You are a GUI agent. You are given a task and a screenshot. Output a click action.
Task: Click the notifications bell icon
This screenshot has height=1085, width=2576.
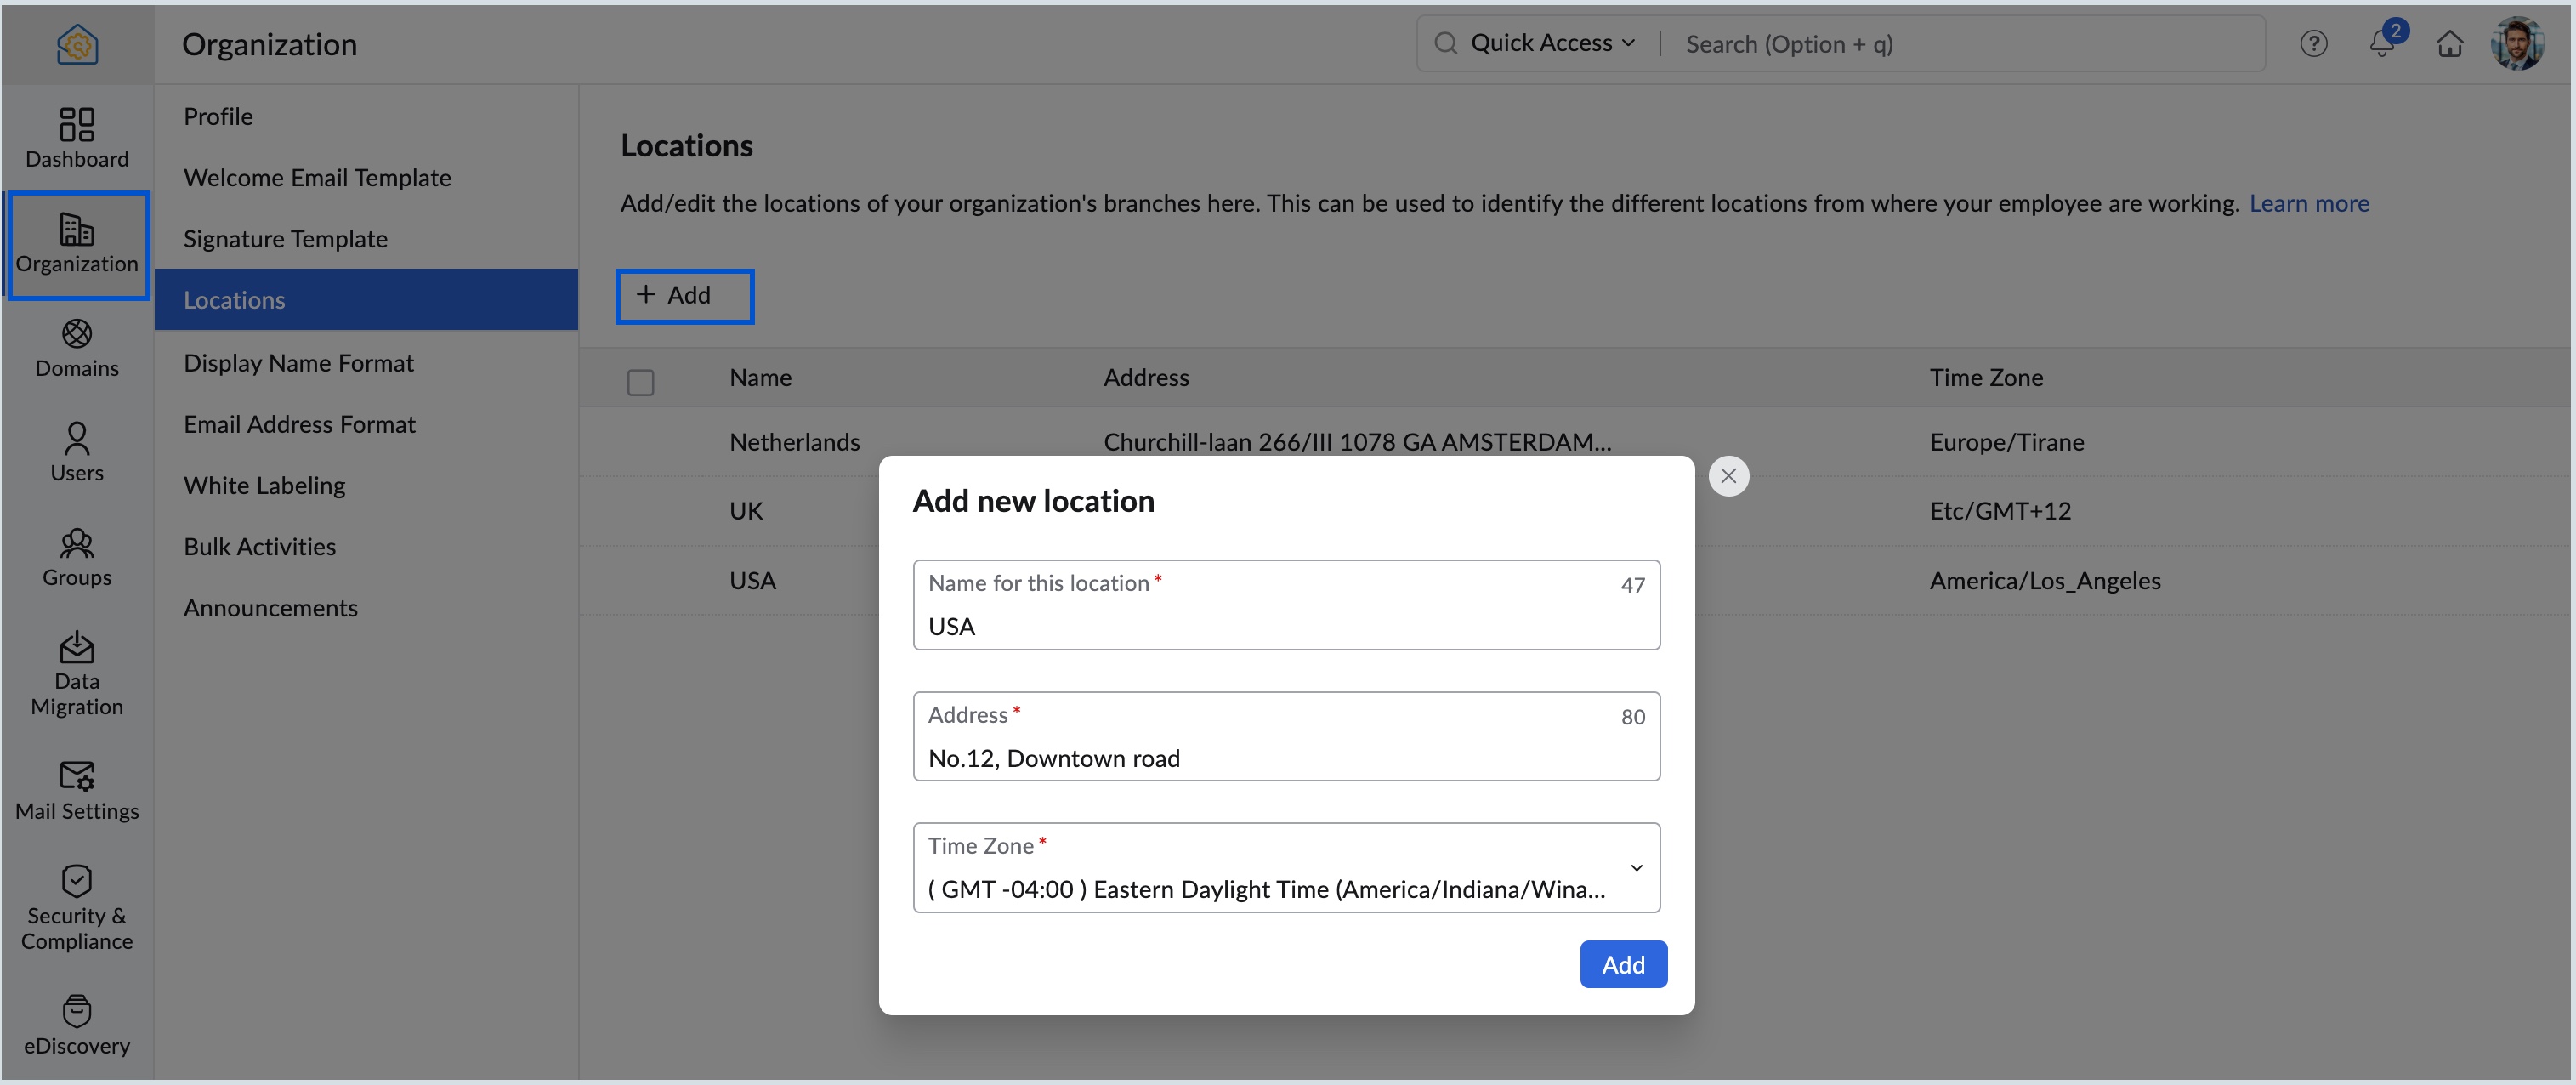pyautogui.click(x=2382, y=44)
